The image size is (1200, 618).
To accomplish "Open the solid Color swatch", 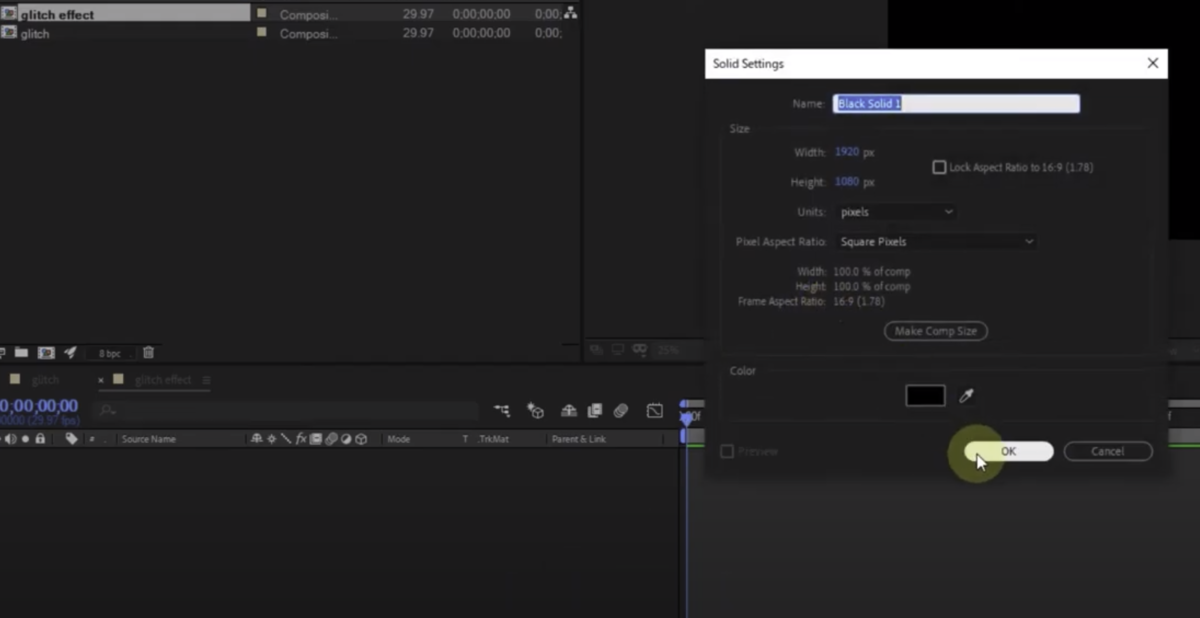I will pos(925,396).
